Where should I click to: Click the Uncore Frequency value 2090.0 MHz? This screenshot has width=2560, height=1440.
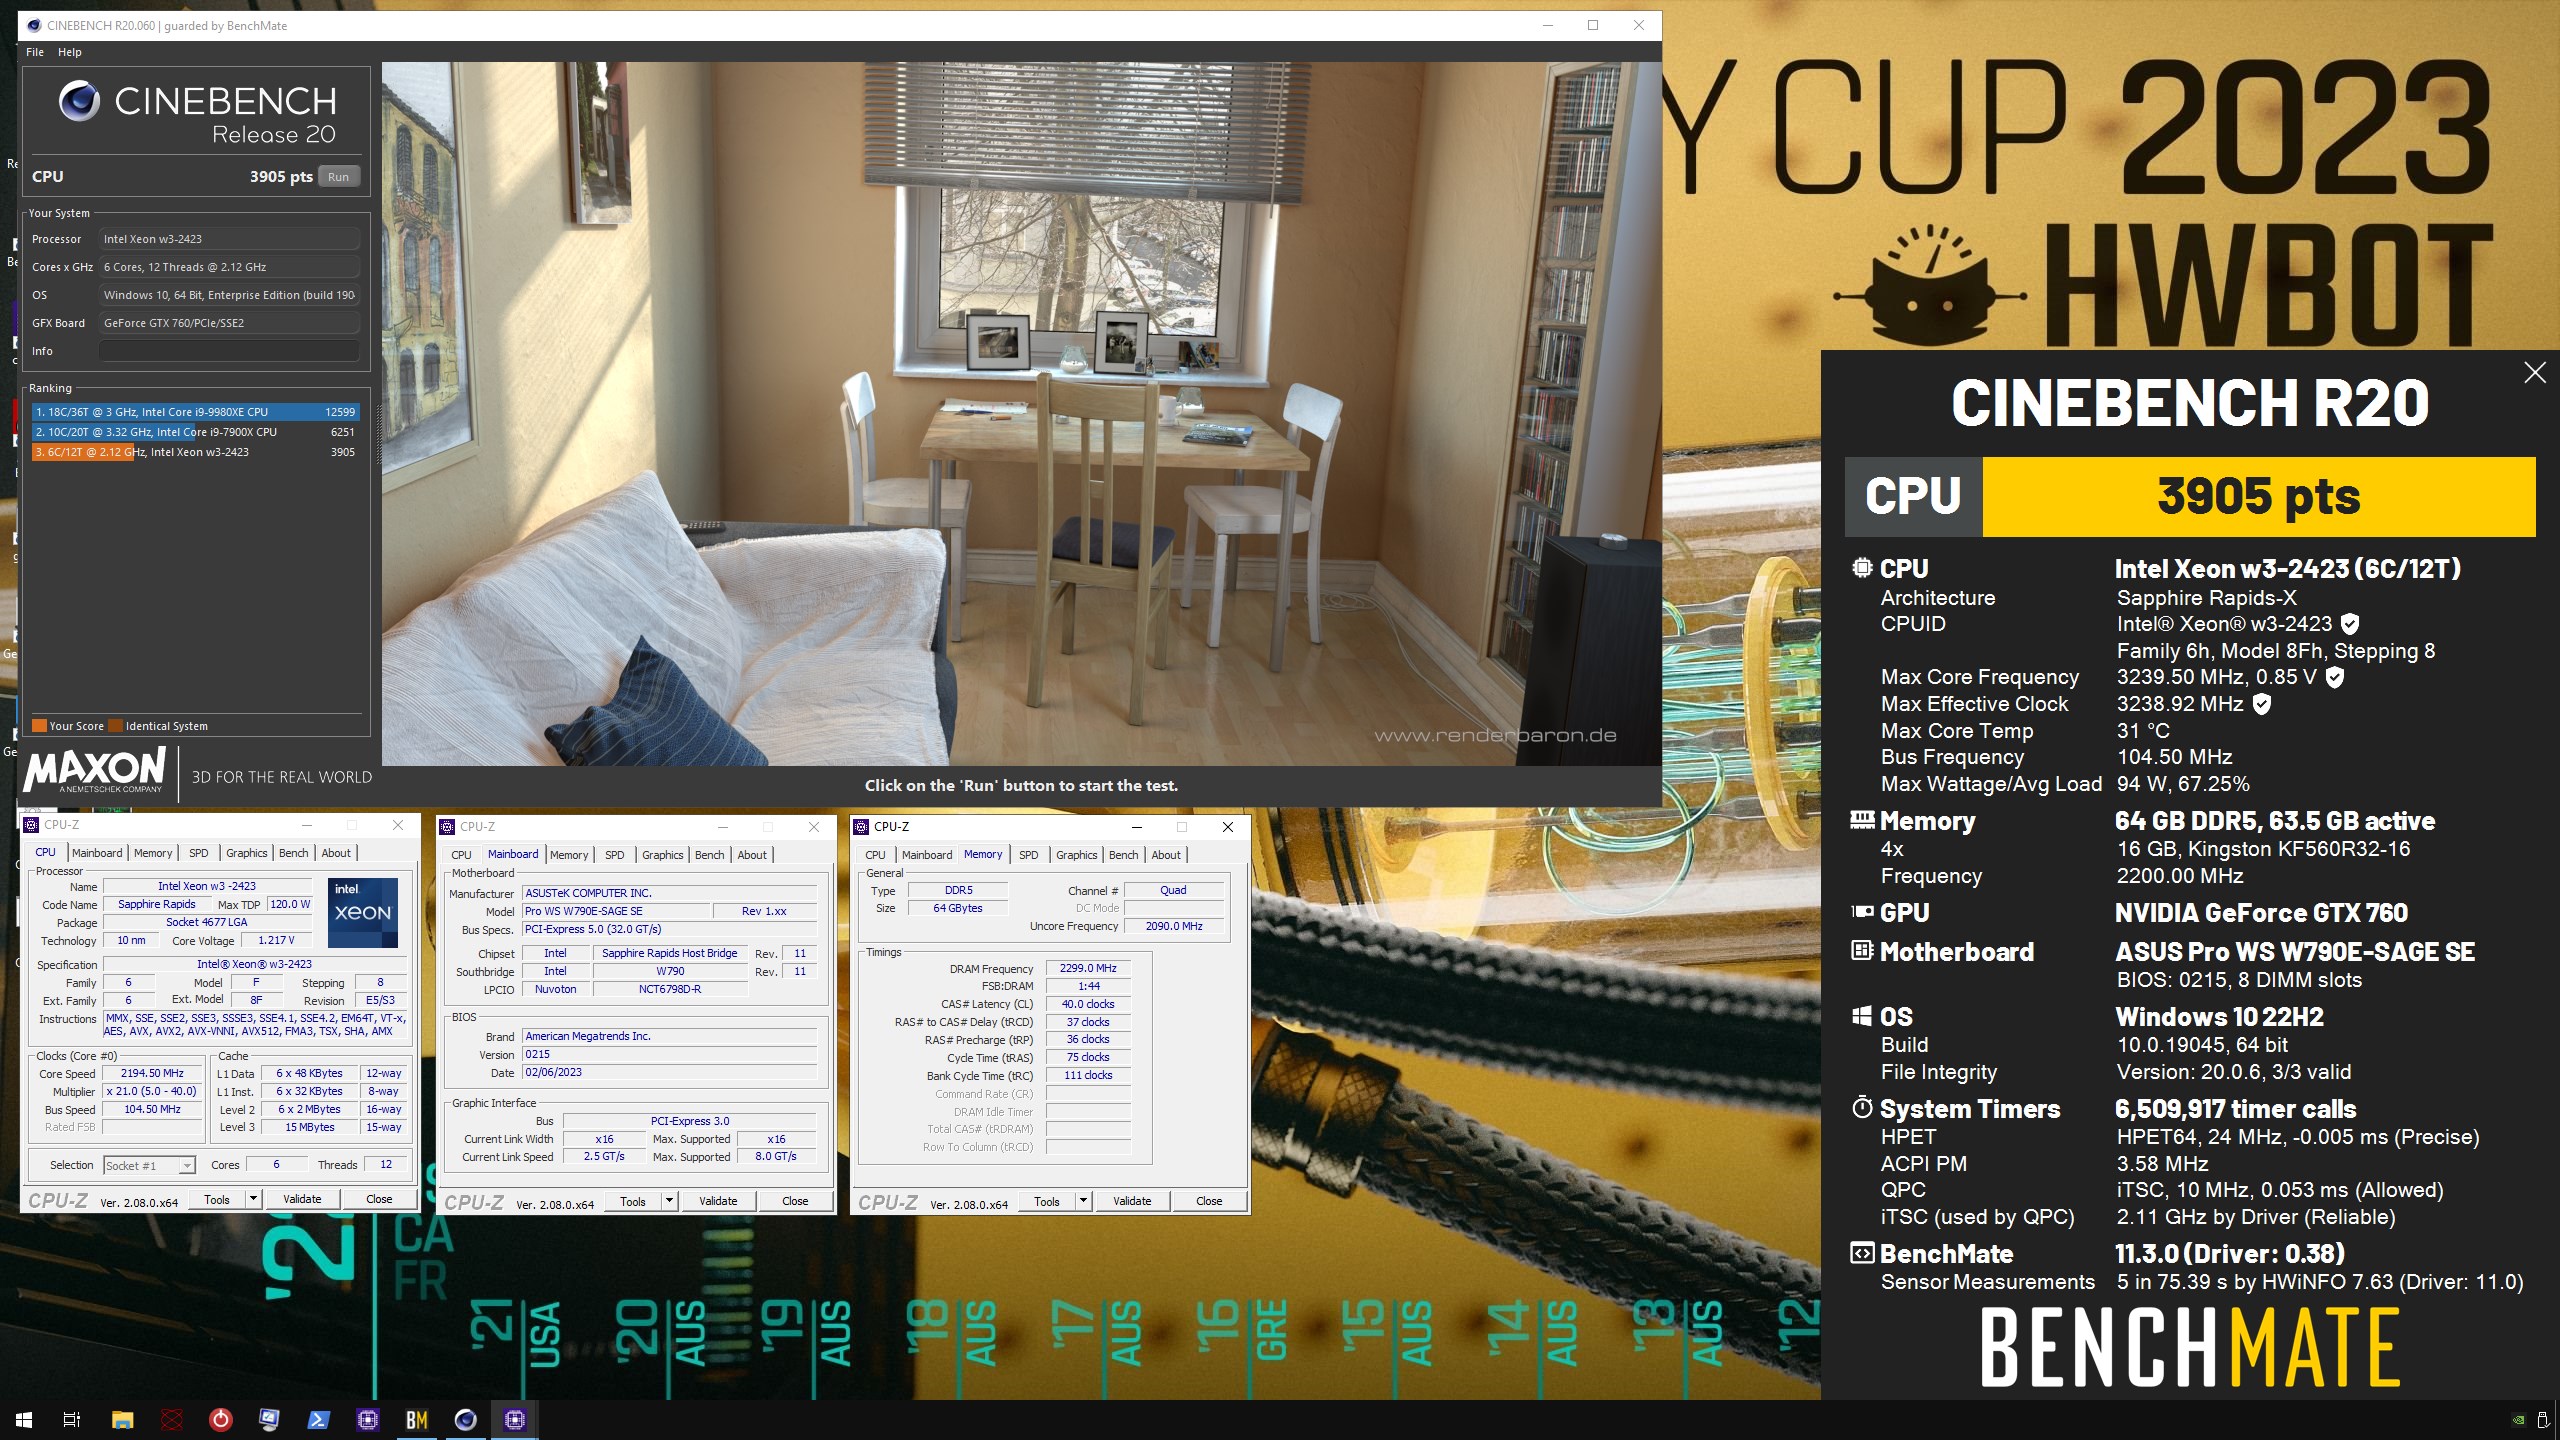(1174, 926)
